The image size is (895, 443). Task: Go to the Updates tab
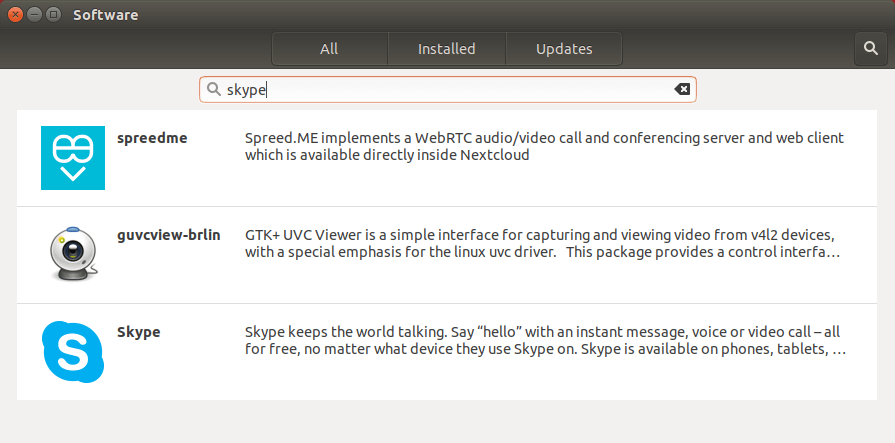click(x=564, y=49)
